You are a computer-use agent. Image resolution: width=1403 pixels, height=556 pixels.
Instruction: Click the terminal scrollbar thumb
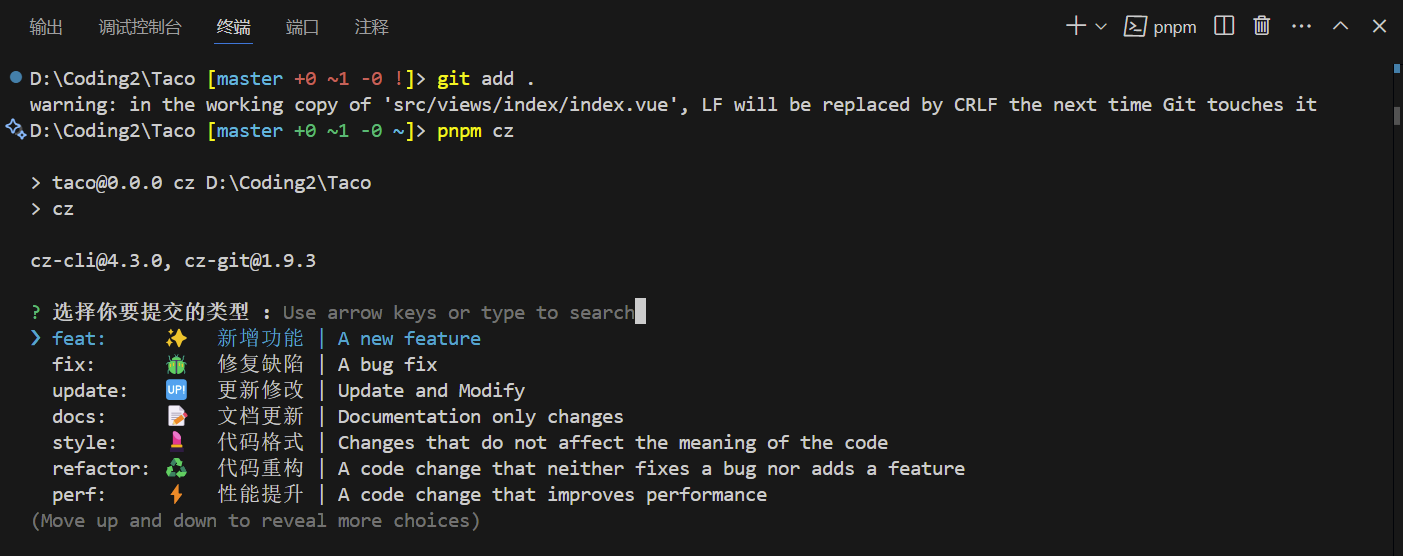(x=1396, y=114)
